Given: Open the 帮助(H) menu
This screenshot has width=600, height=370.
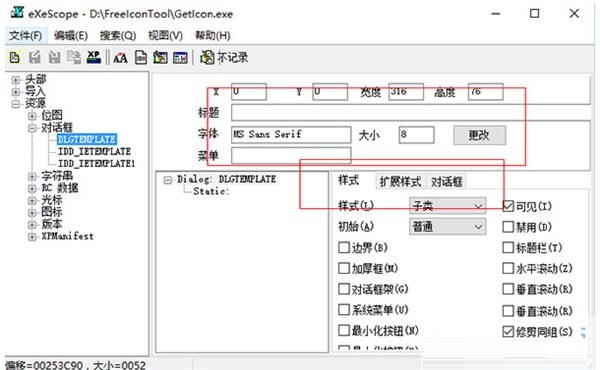Looking at the screenshot, I should pyautogui.click(x=213, y=36).
